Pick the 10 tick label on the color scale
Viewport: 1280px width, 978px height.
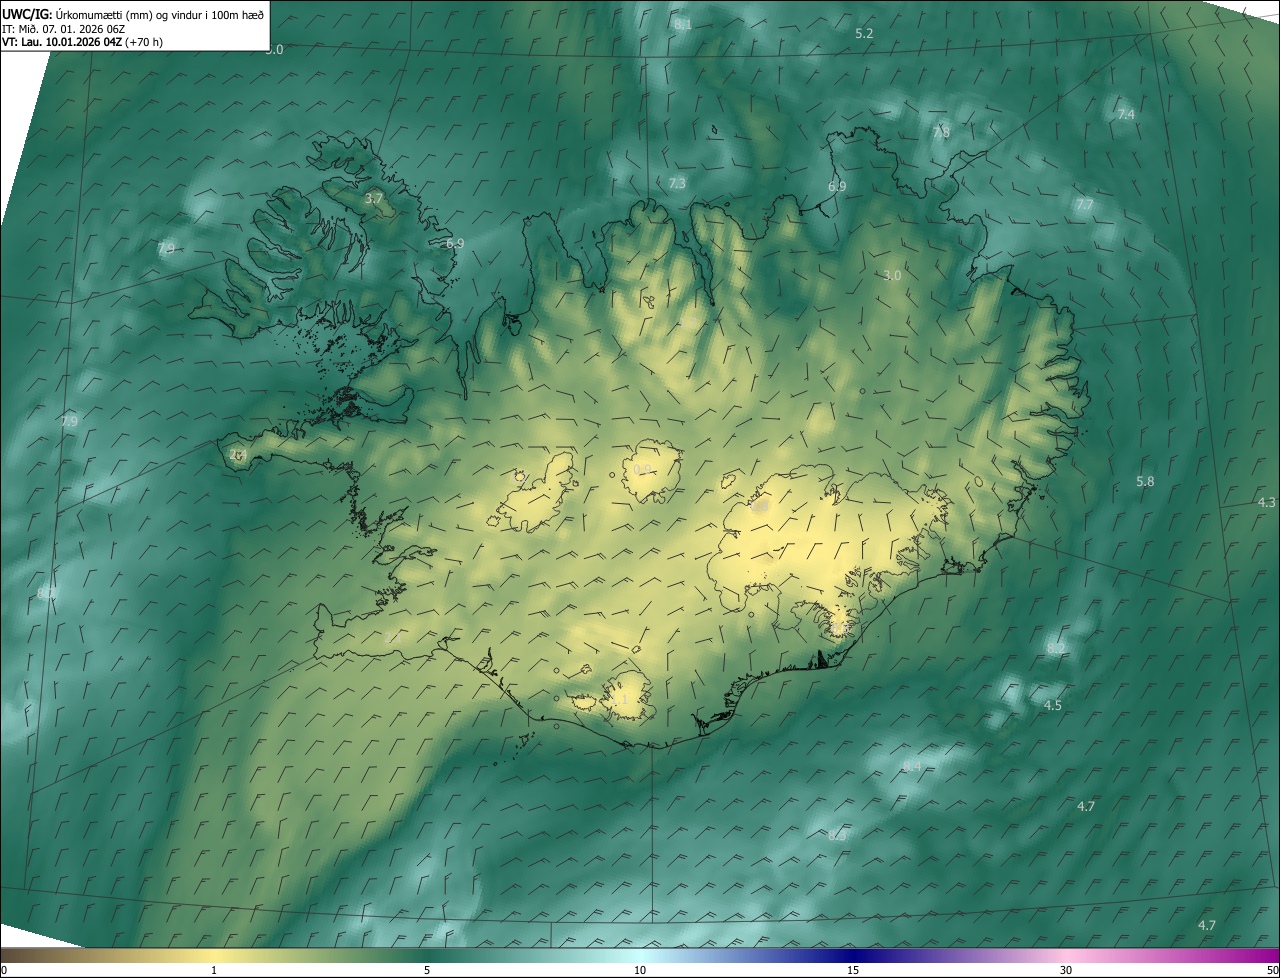tap(640, 970)
